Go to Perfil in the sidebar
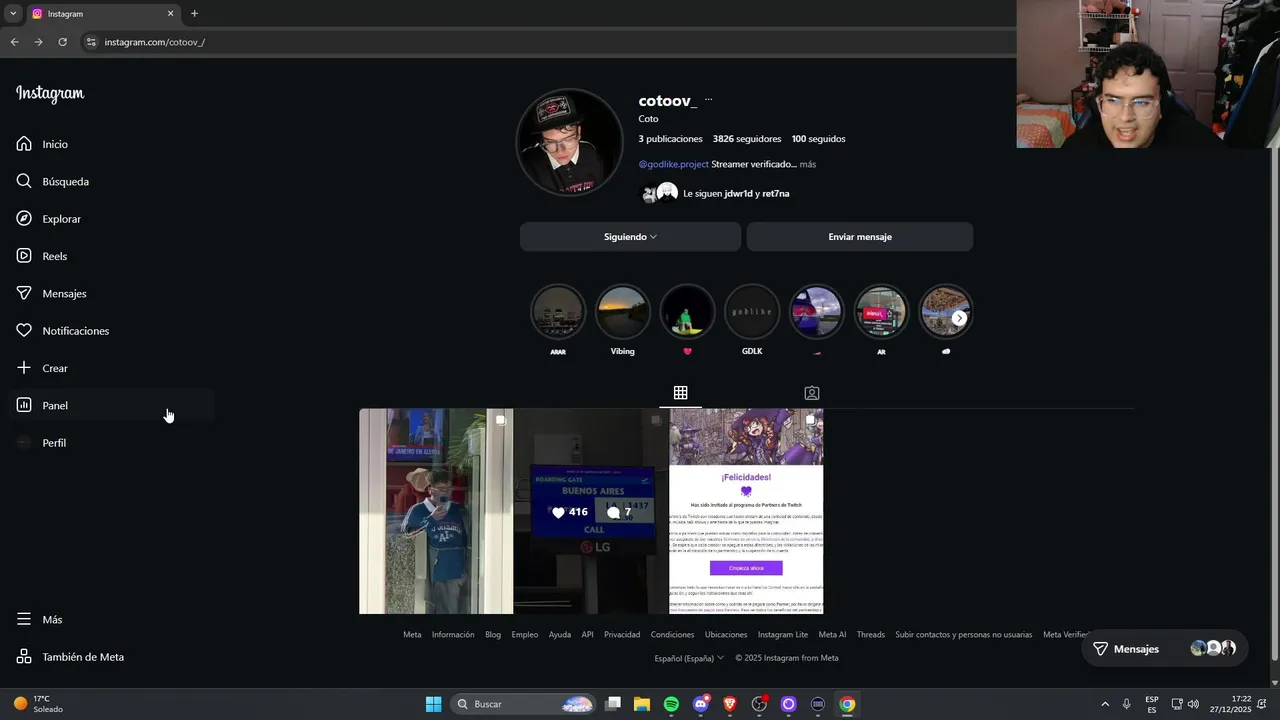Image resolution: width=1280 pixels, height=720 pixels. tap(41, 443)
